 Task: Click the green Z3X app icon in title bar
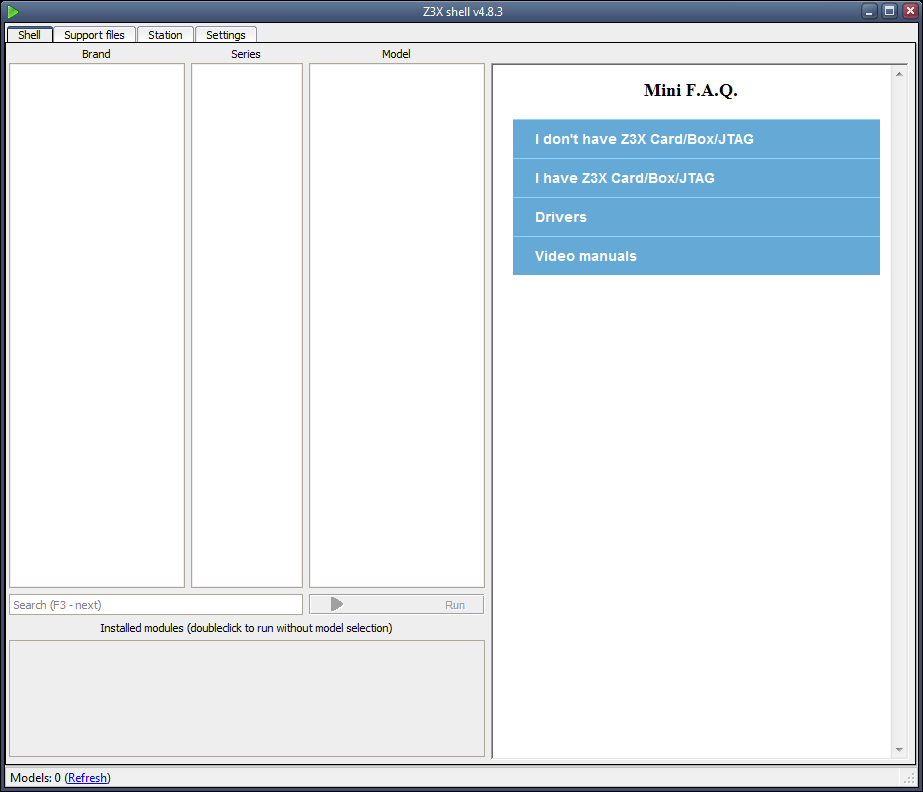(12, 11)
